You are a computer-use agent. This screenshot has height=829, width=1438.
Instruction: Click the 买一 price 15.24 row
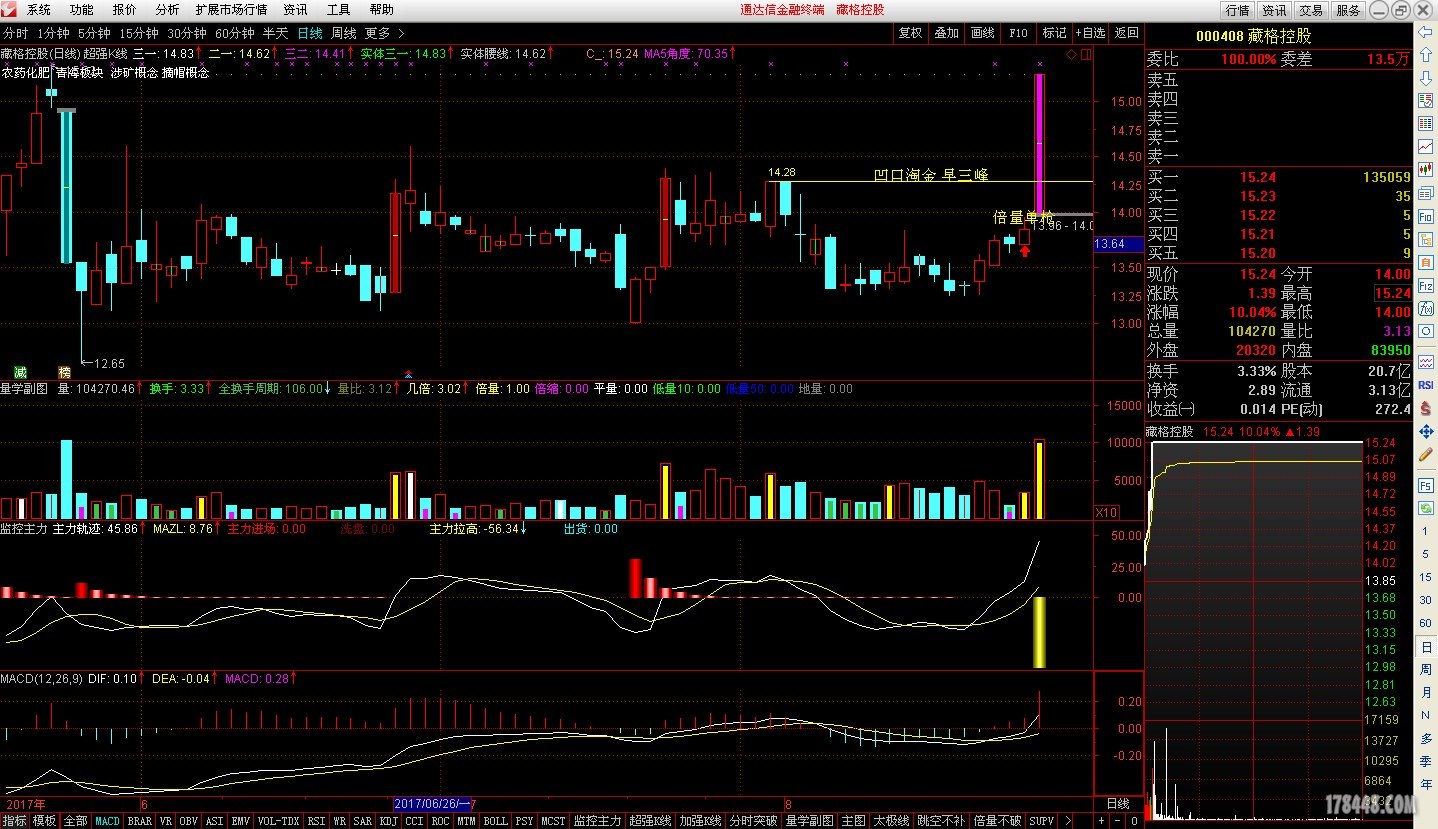pos(1279,177)
